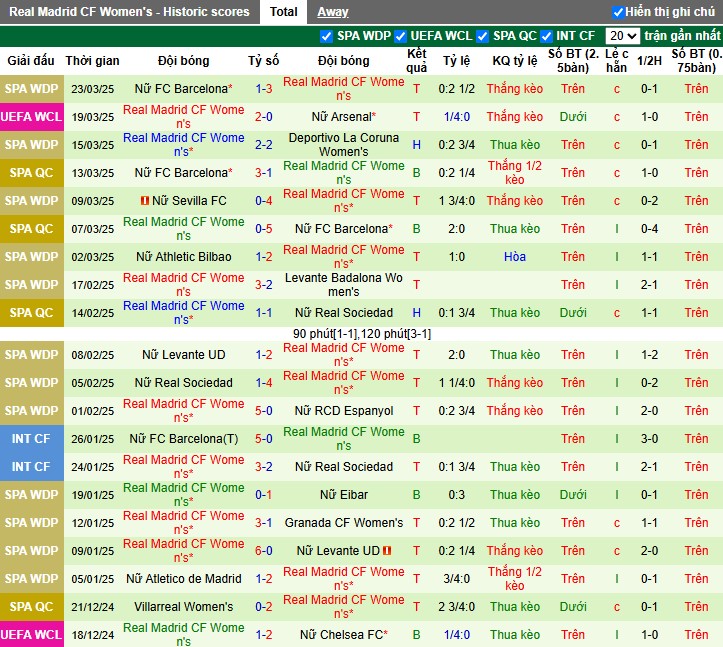The height and width of the screenshot is (647, 723).
Task: Click Real Madrid CF Women's link on 02/03/25 row
Action: (x=344, y=256)
